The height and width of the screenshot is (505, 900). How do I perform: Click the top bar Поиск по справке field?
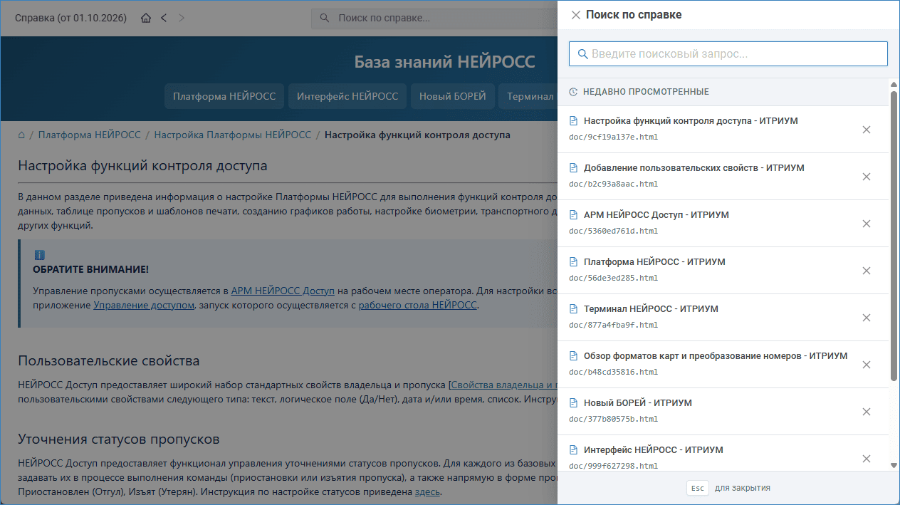point(435,18)
